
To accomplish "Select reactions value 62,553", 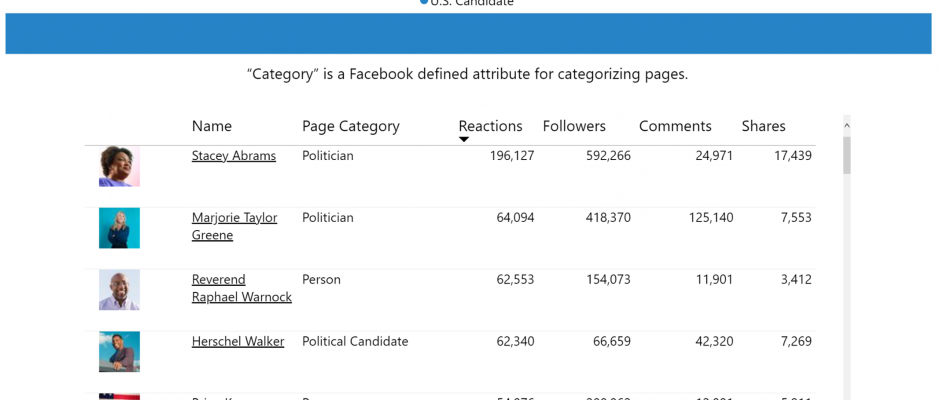I will click(x=515, y=279).
